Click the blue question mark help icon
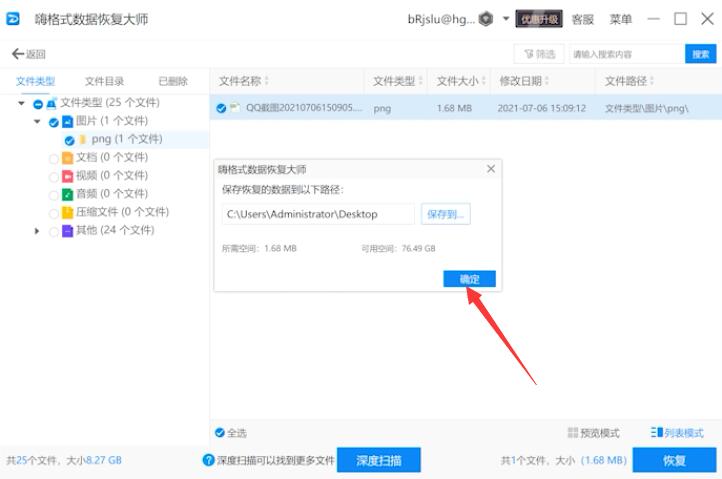This screenshot has height=479, width=722. 209,460
